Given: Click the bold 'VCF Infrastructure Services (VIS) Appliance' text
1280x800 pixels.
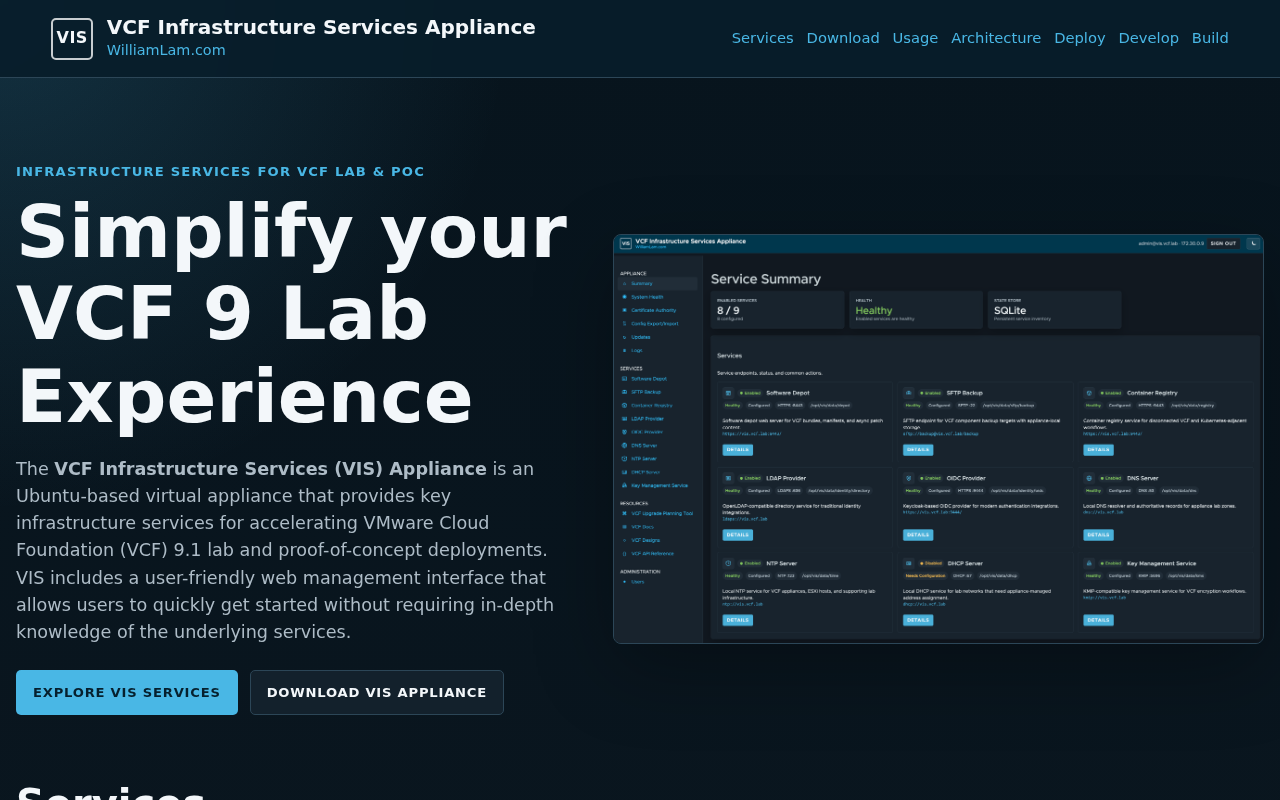Looking at the screenshot, I should [x=270, y=469].
